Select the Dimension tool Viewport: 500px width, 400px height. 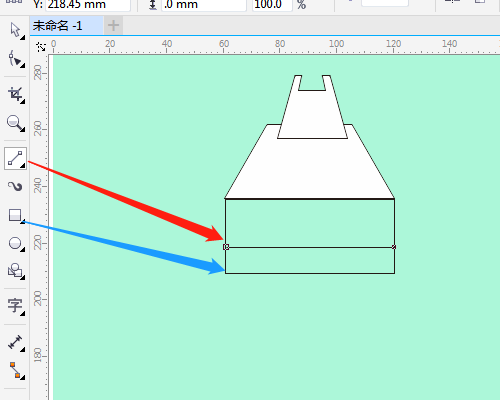15,343
